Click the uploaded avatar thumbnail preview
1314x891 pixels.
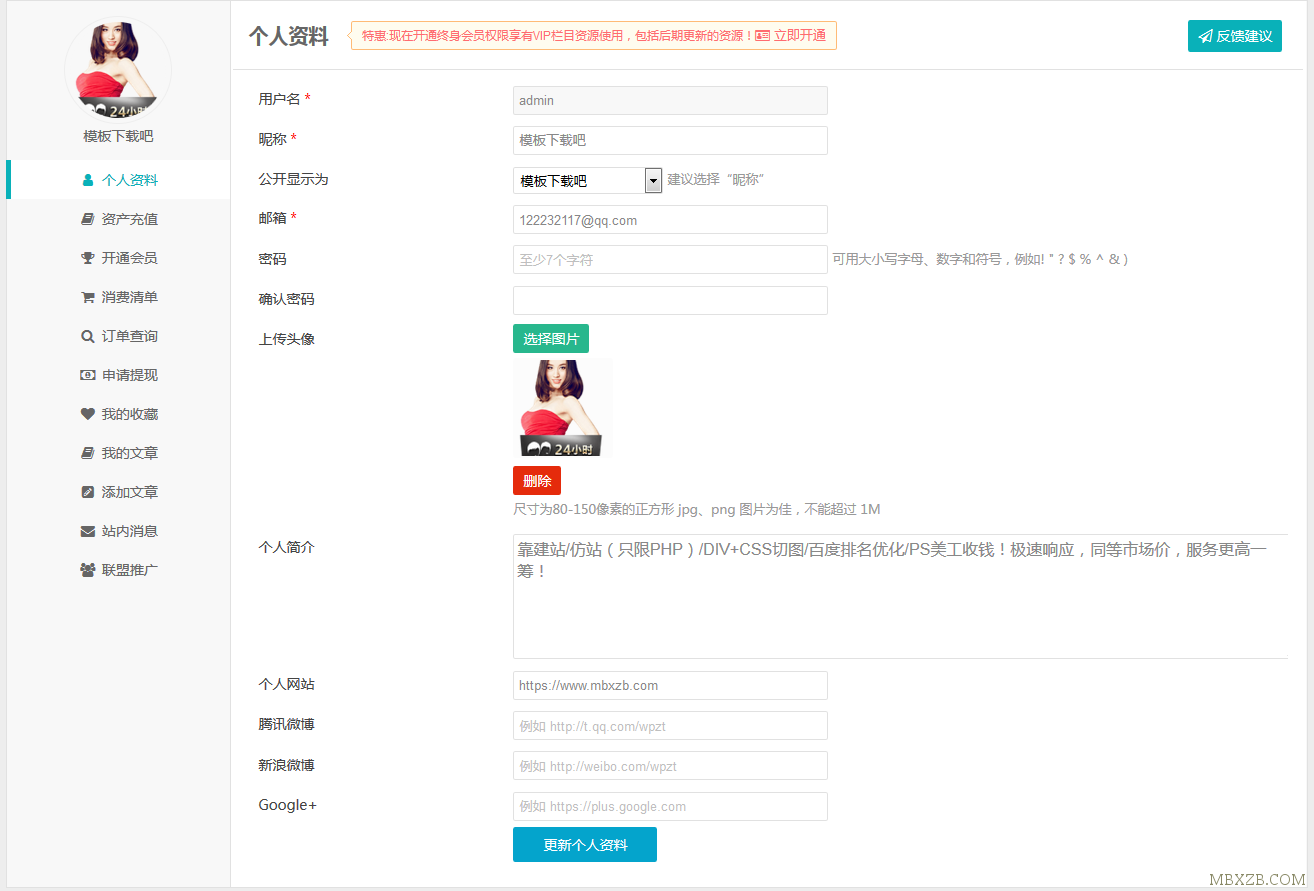562,407
